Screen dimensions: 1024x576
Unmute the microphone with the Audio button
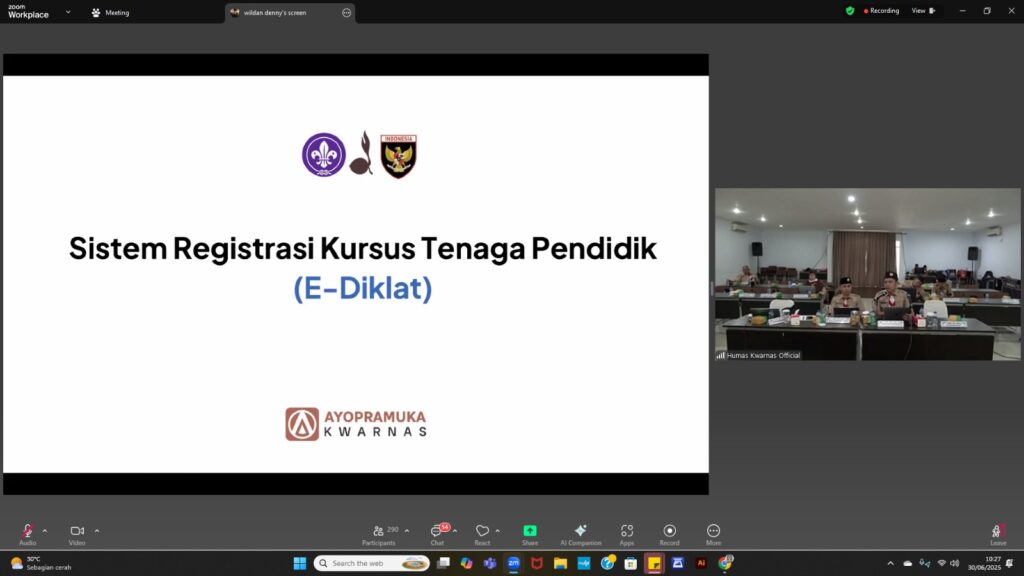pyautogui.click(x=27, y=534)
